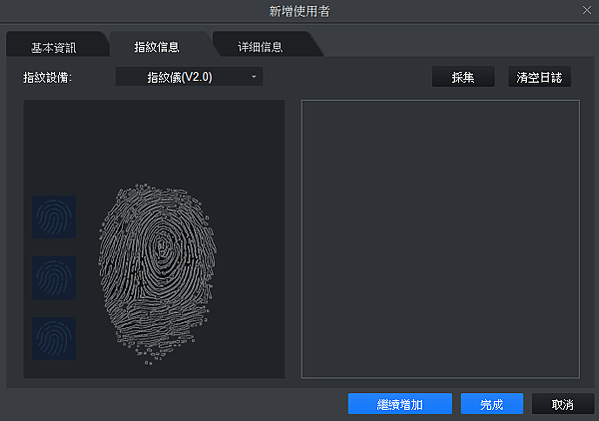Viewport: 599px width, 421px height.
Task: Click the 指紋設備 label
Action: (x=47, y=78)
